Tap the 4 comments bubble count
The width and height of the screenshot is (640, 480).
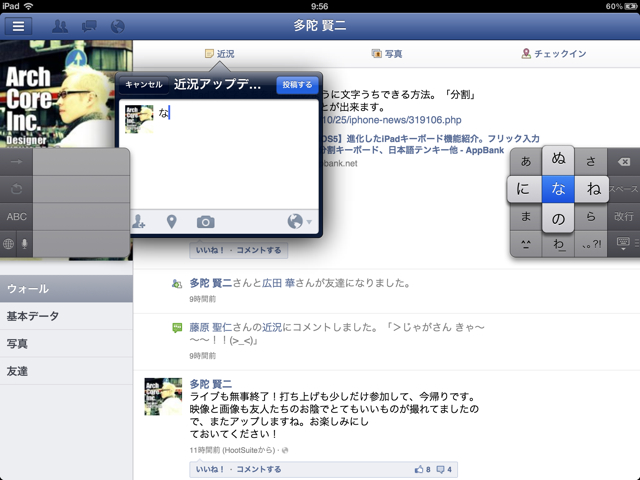coord(444,469)
